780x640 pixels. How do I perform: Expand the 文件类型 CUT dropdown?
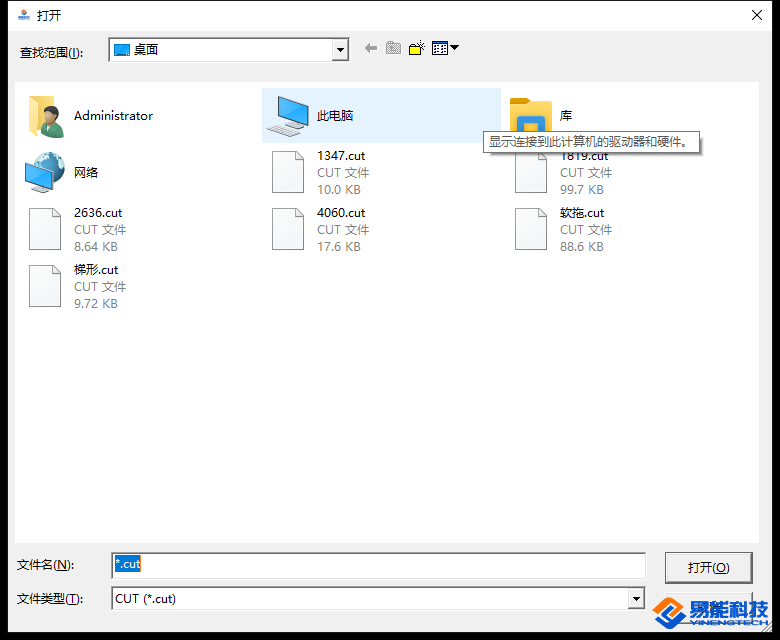(x=636, y=598)
